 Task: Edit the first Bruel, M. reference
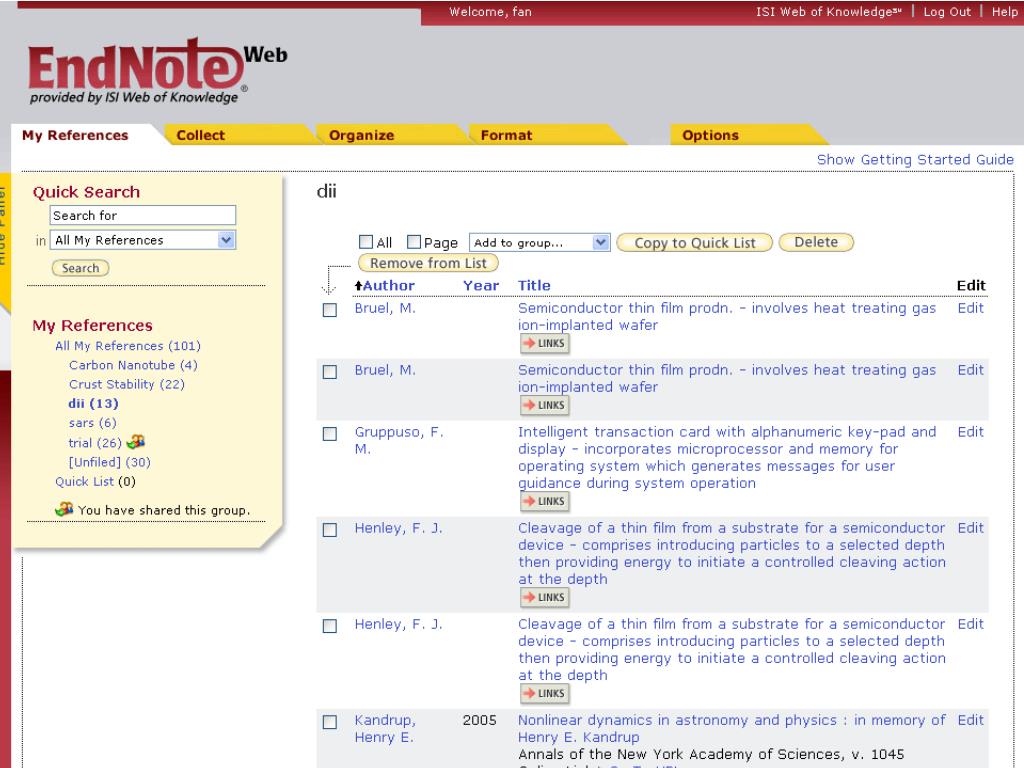(970, 308)
